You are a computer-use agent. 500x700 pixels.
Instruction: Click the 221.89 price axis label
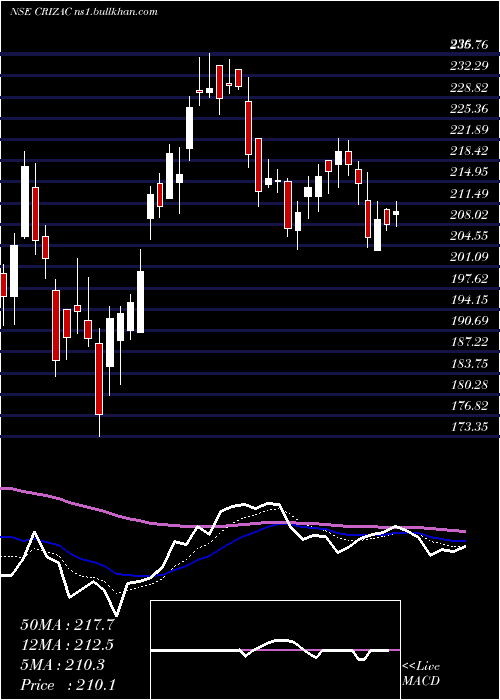tap(469, 130)
